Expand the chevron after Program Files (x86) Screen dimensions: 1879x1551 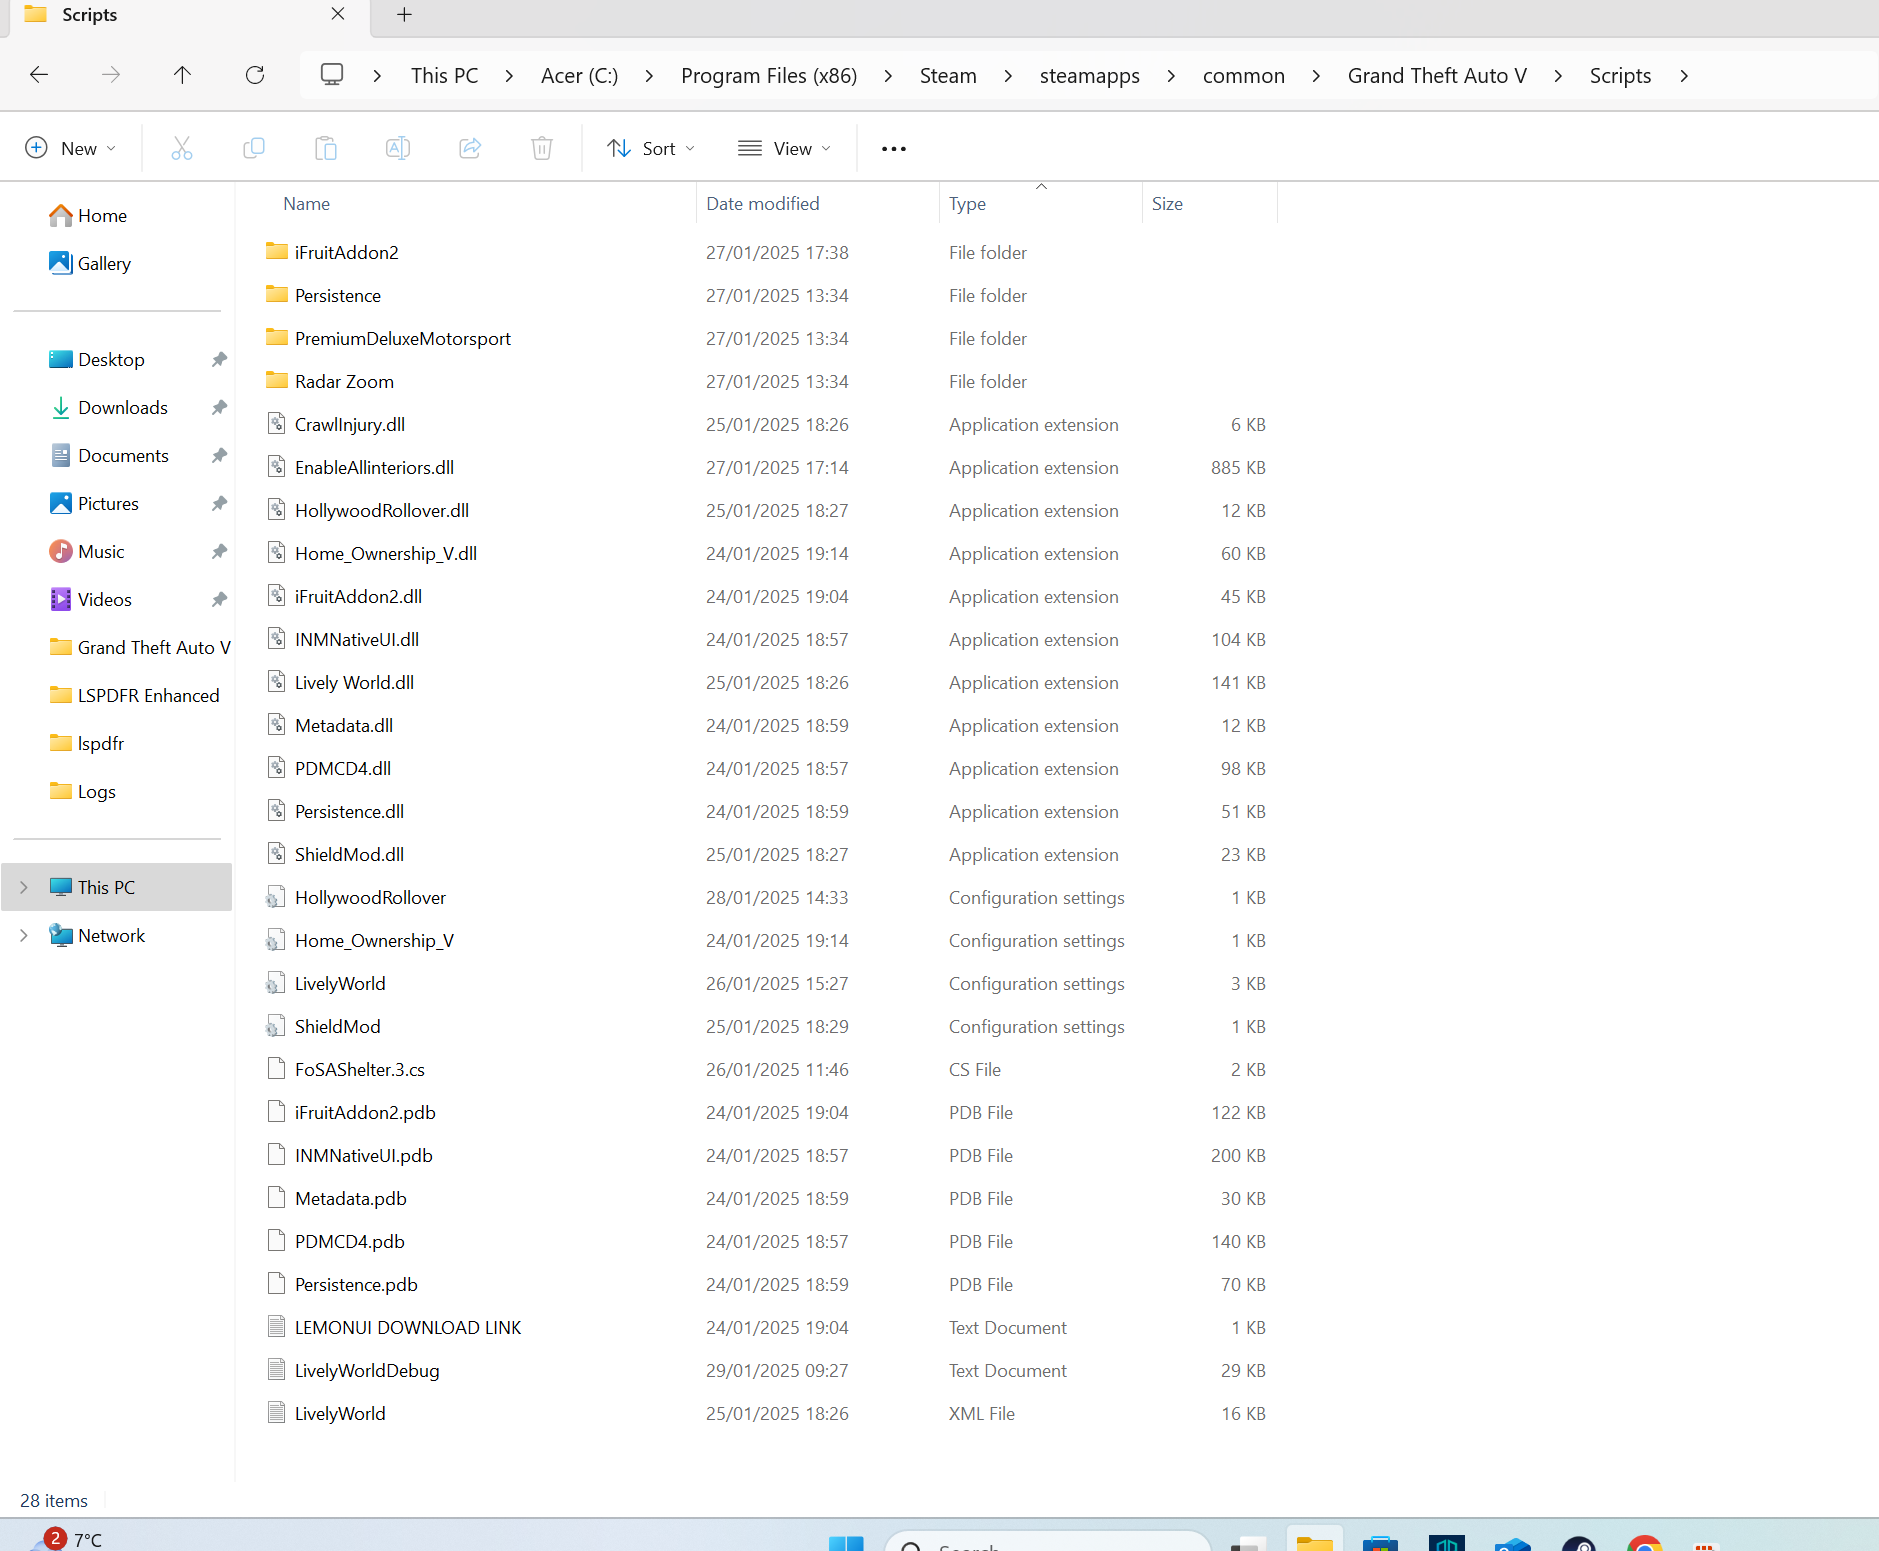coord(888,76)
